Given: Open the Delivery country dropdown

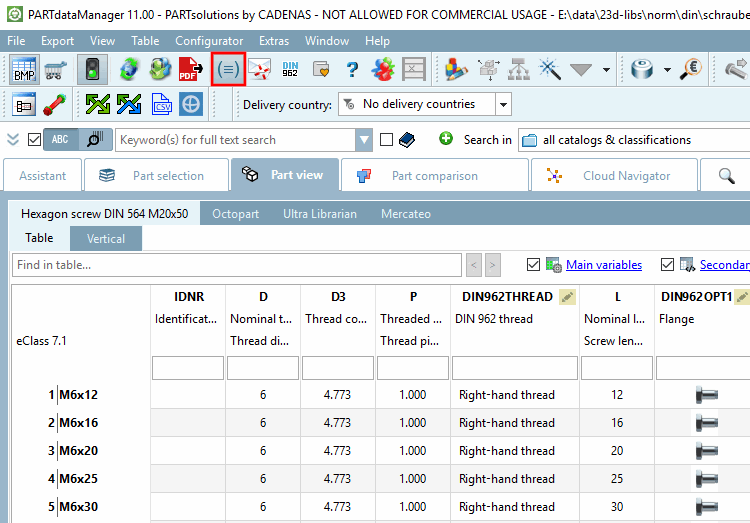Looking at the screenshot, I should point(503,104).
